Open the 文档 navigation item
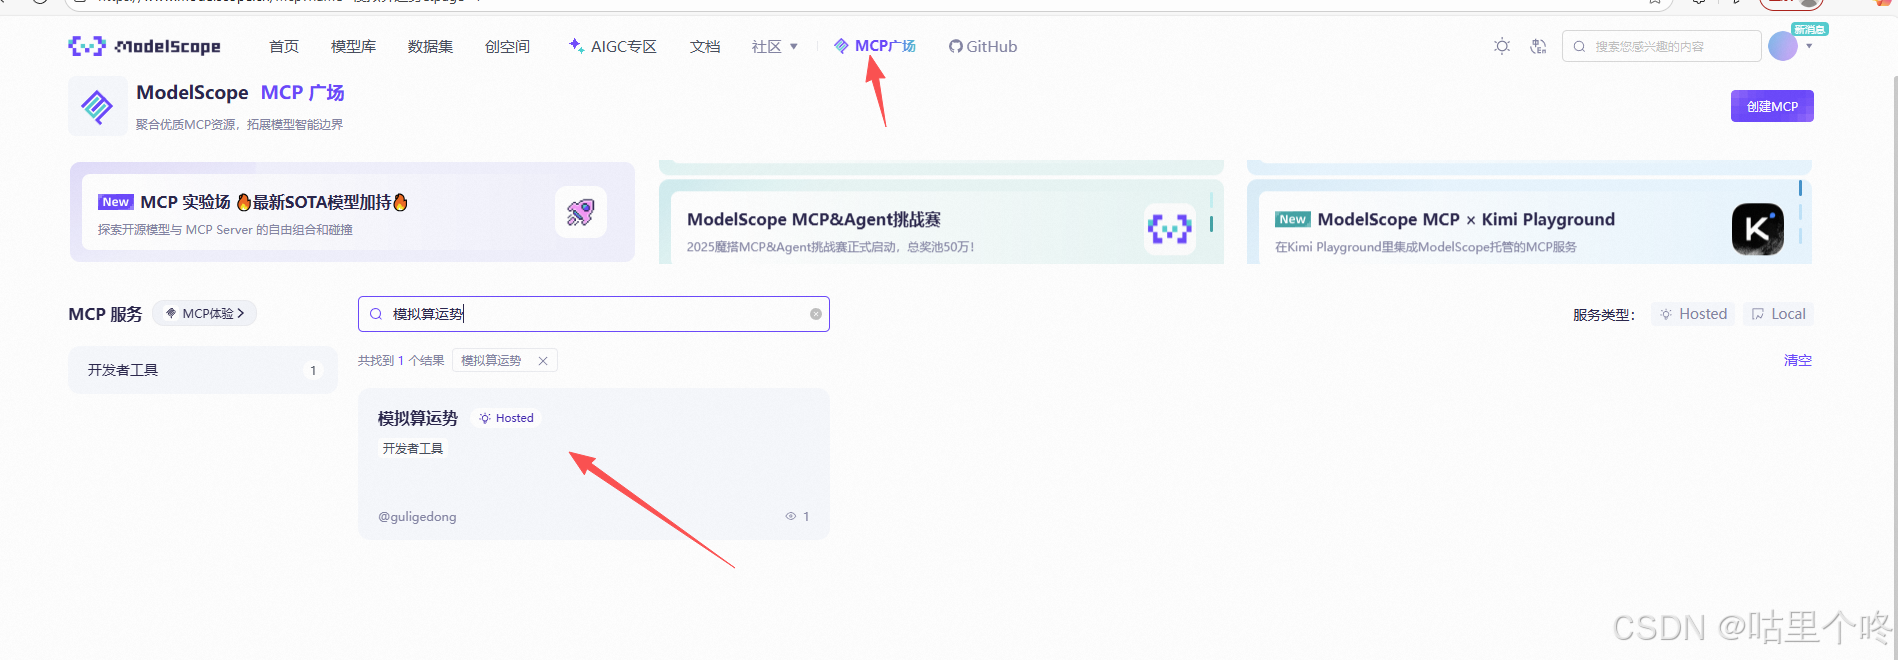 click(x=705, y=46)
